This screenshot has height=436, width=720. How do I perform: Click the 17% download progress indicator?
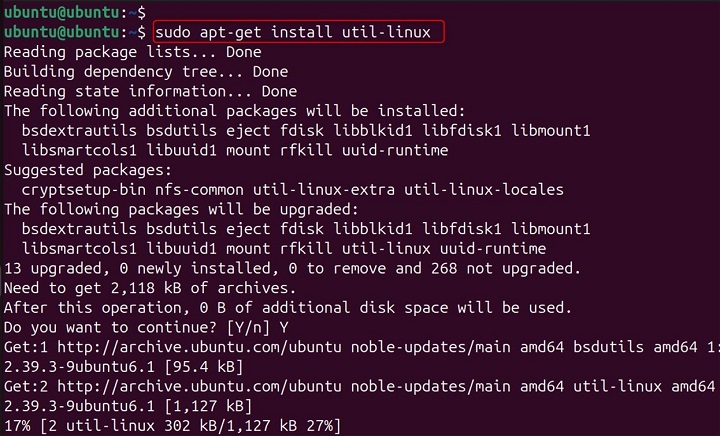[x=17, y=426]
